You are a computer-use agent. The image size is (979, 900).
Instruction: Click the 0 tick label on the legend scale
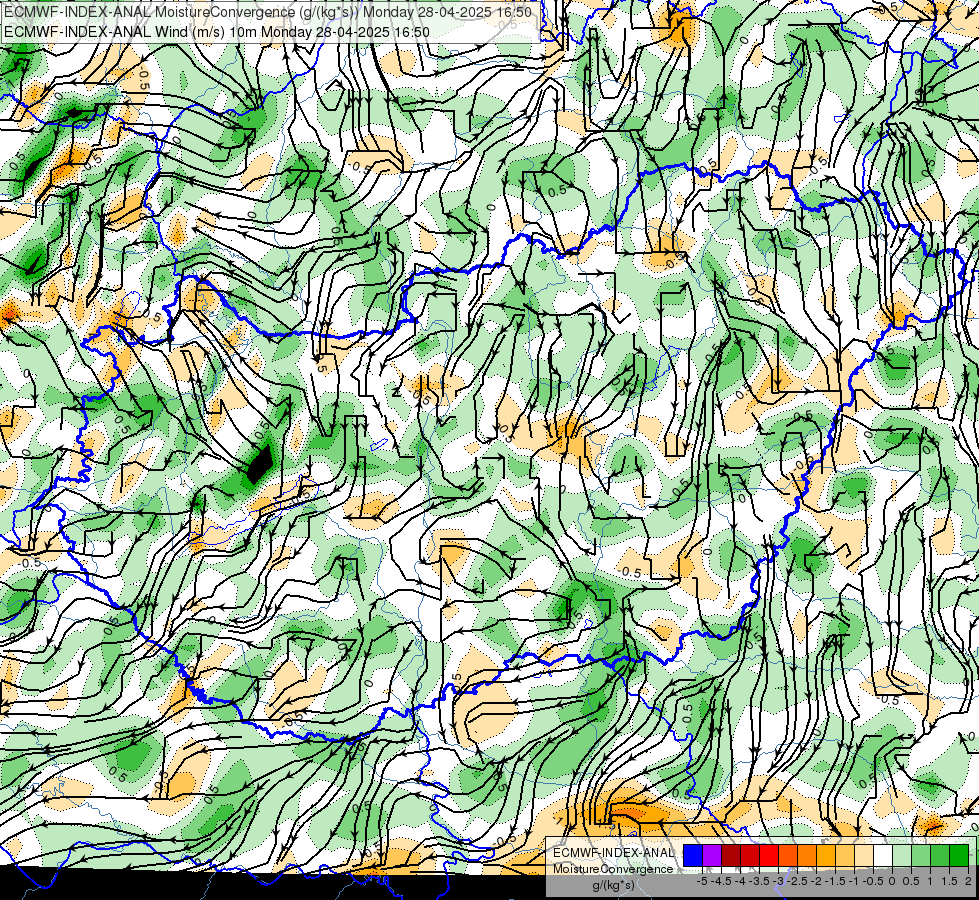893,881
